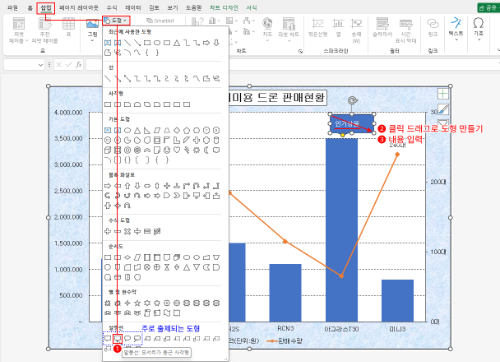Click the chart title text box
500x362 pixels.
click(277, 98)
